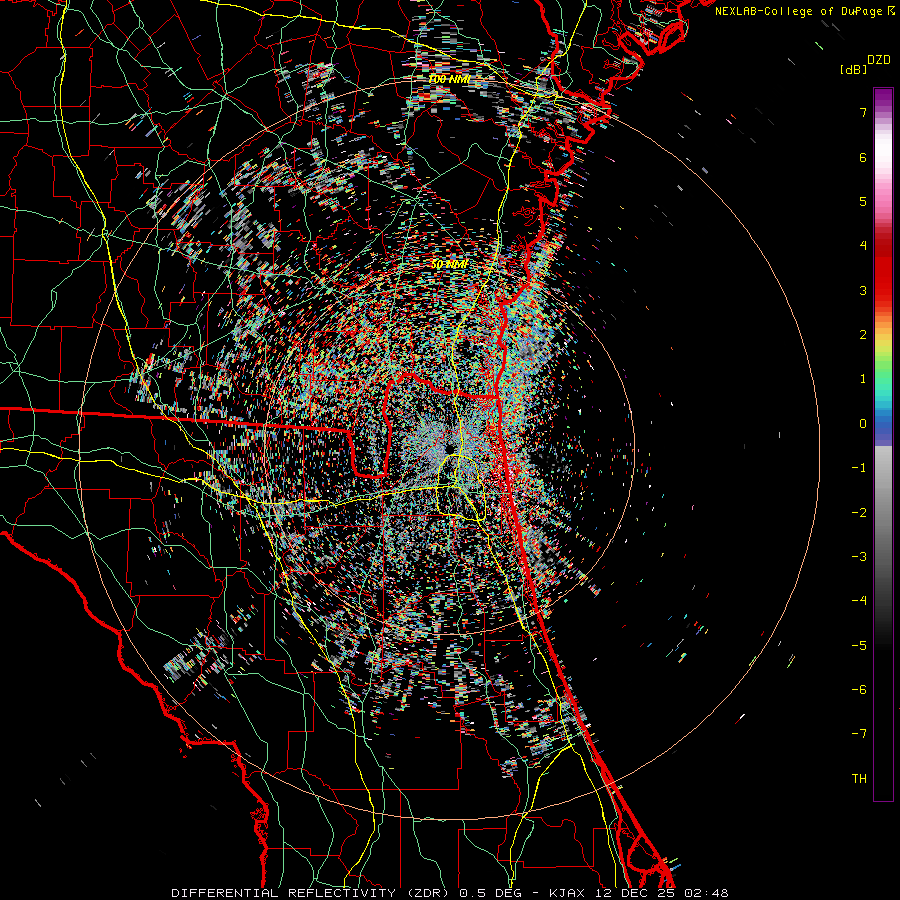Viewport: 900px width, 900px height.
Task: Click the color scale tick labeled 3
Action: (863, 290)
